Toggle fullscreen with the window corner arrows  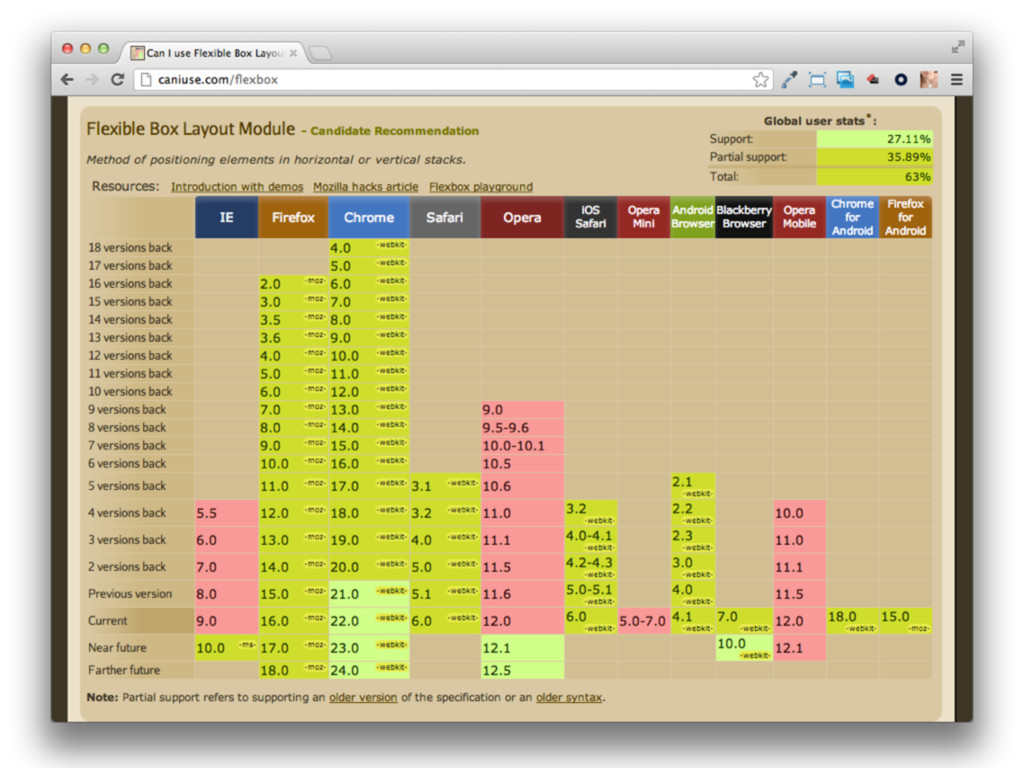pyautogui.click(x=957, y=47)
